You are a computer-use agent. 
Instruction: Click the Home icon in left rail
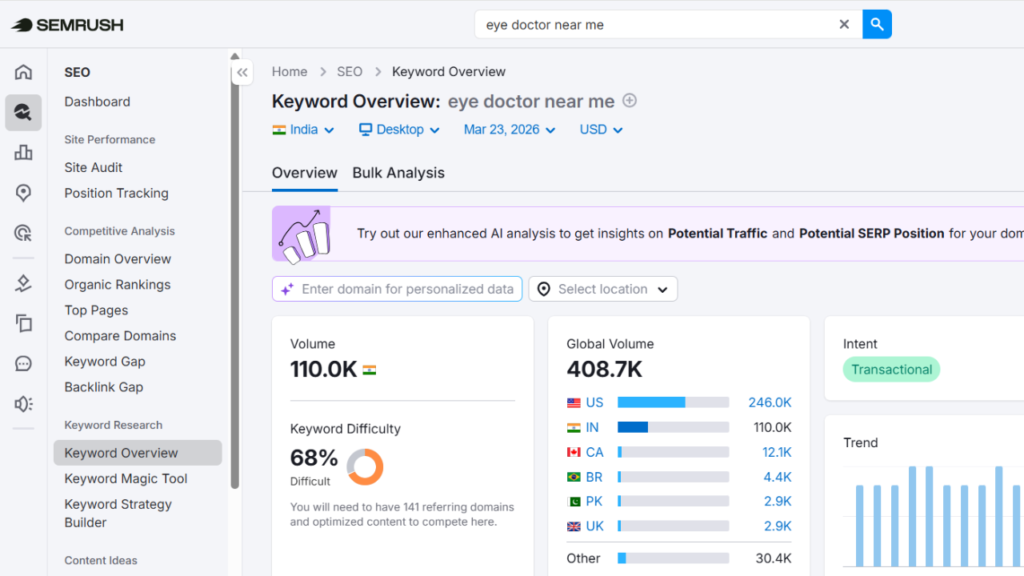click(23, 72)
